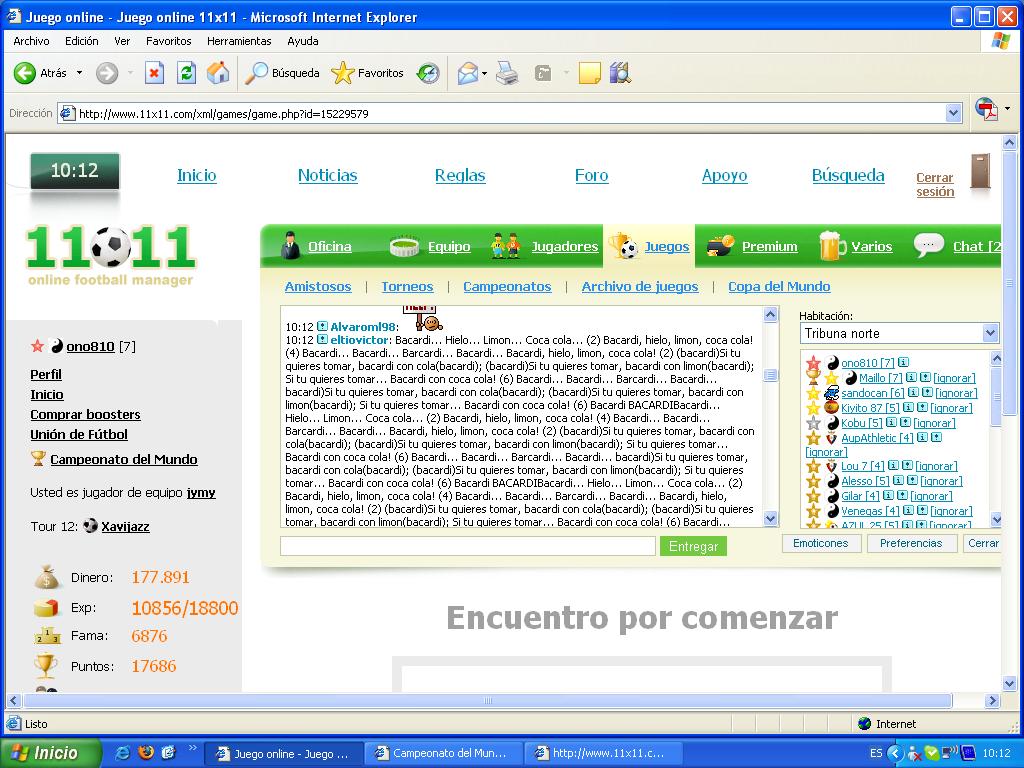1024x768 pixels.
Task: Click the Premium wallet icon
Action: 720,246
